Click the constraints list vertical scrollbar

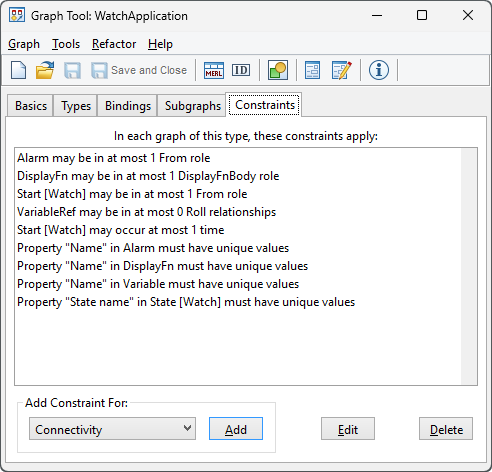[x=469, y=266]
